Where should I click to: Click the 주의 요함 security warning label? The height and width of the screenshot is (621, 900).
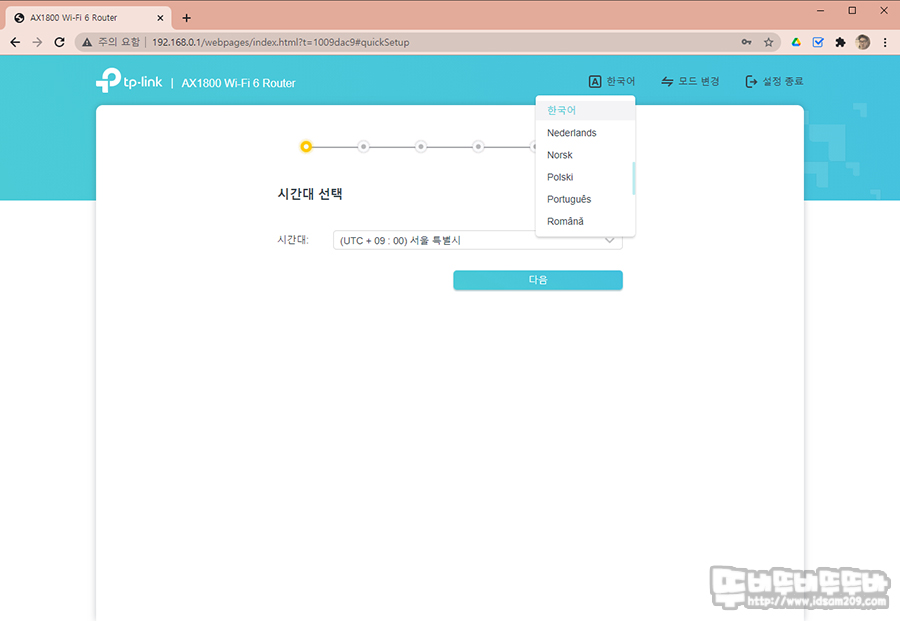(x=119, y=42)
